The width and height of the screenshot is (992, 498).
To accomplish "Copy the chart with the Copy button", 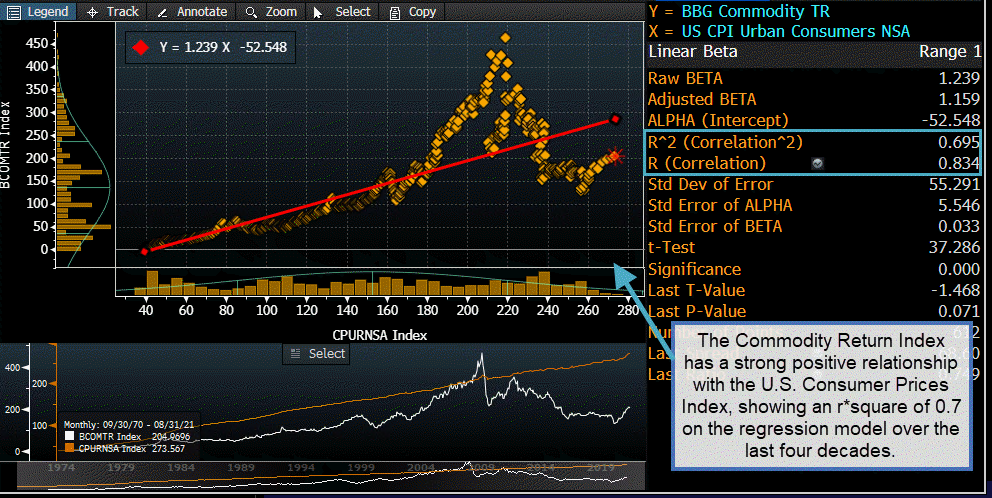I will pos(412,12).
